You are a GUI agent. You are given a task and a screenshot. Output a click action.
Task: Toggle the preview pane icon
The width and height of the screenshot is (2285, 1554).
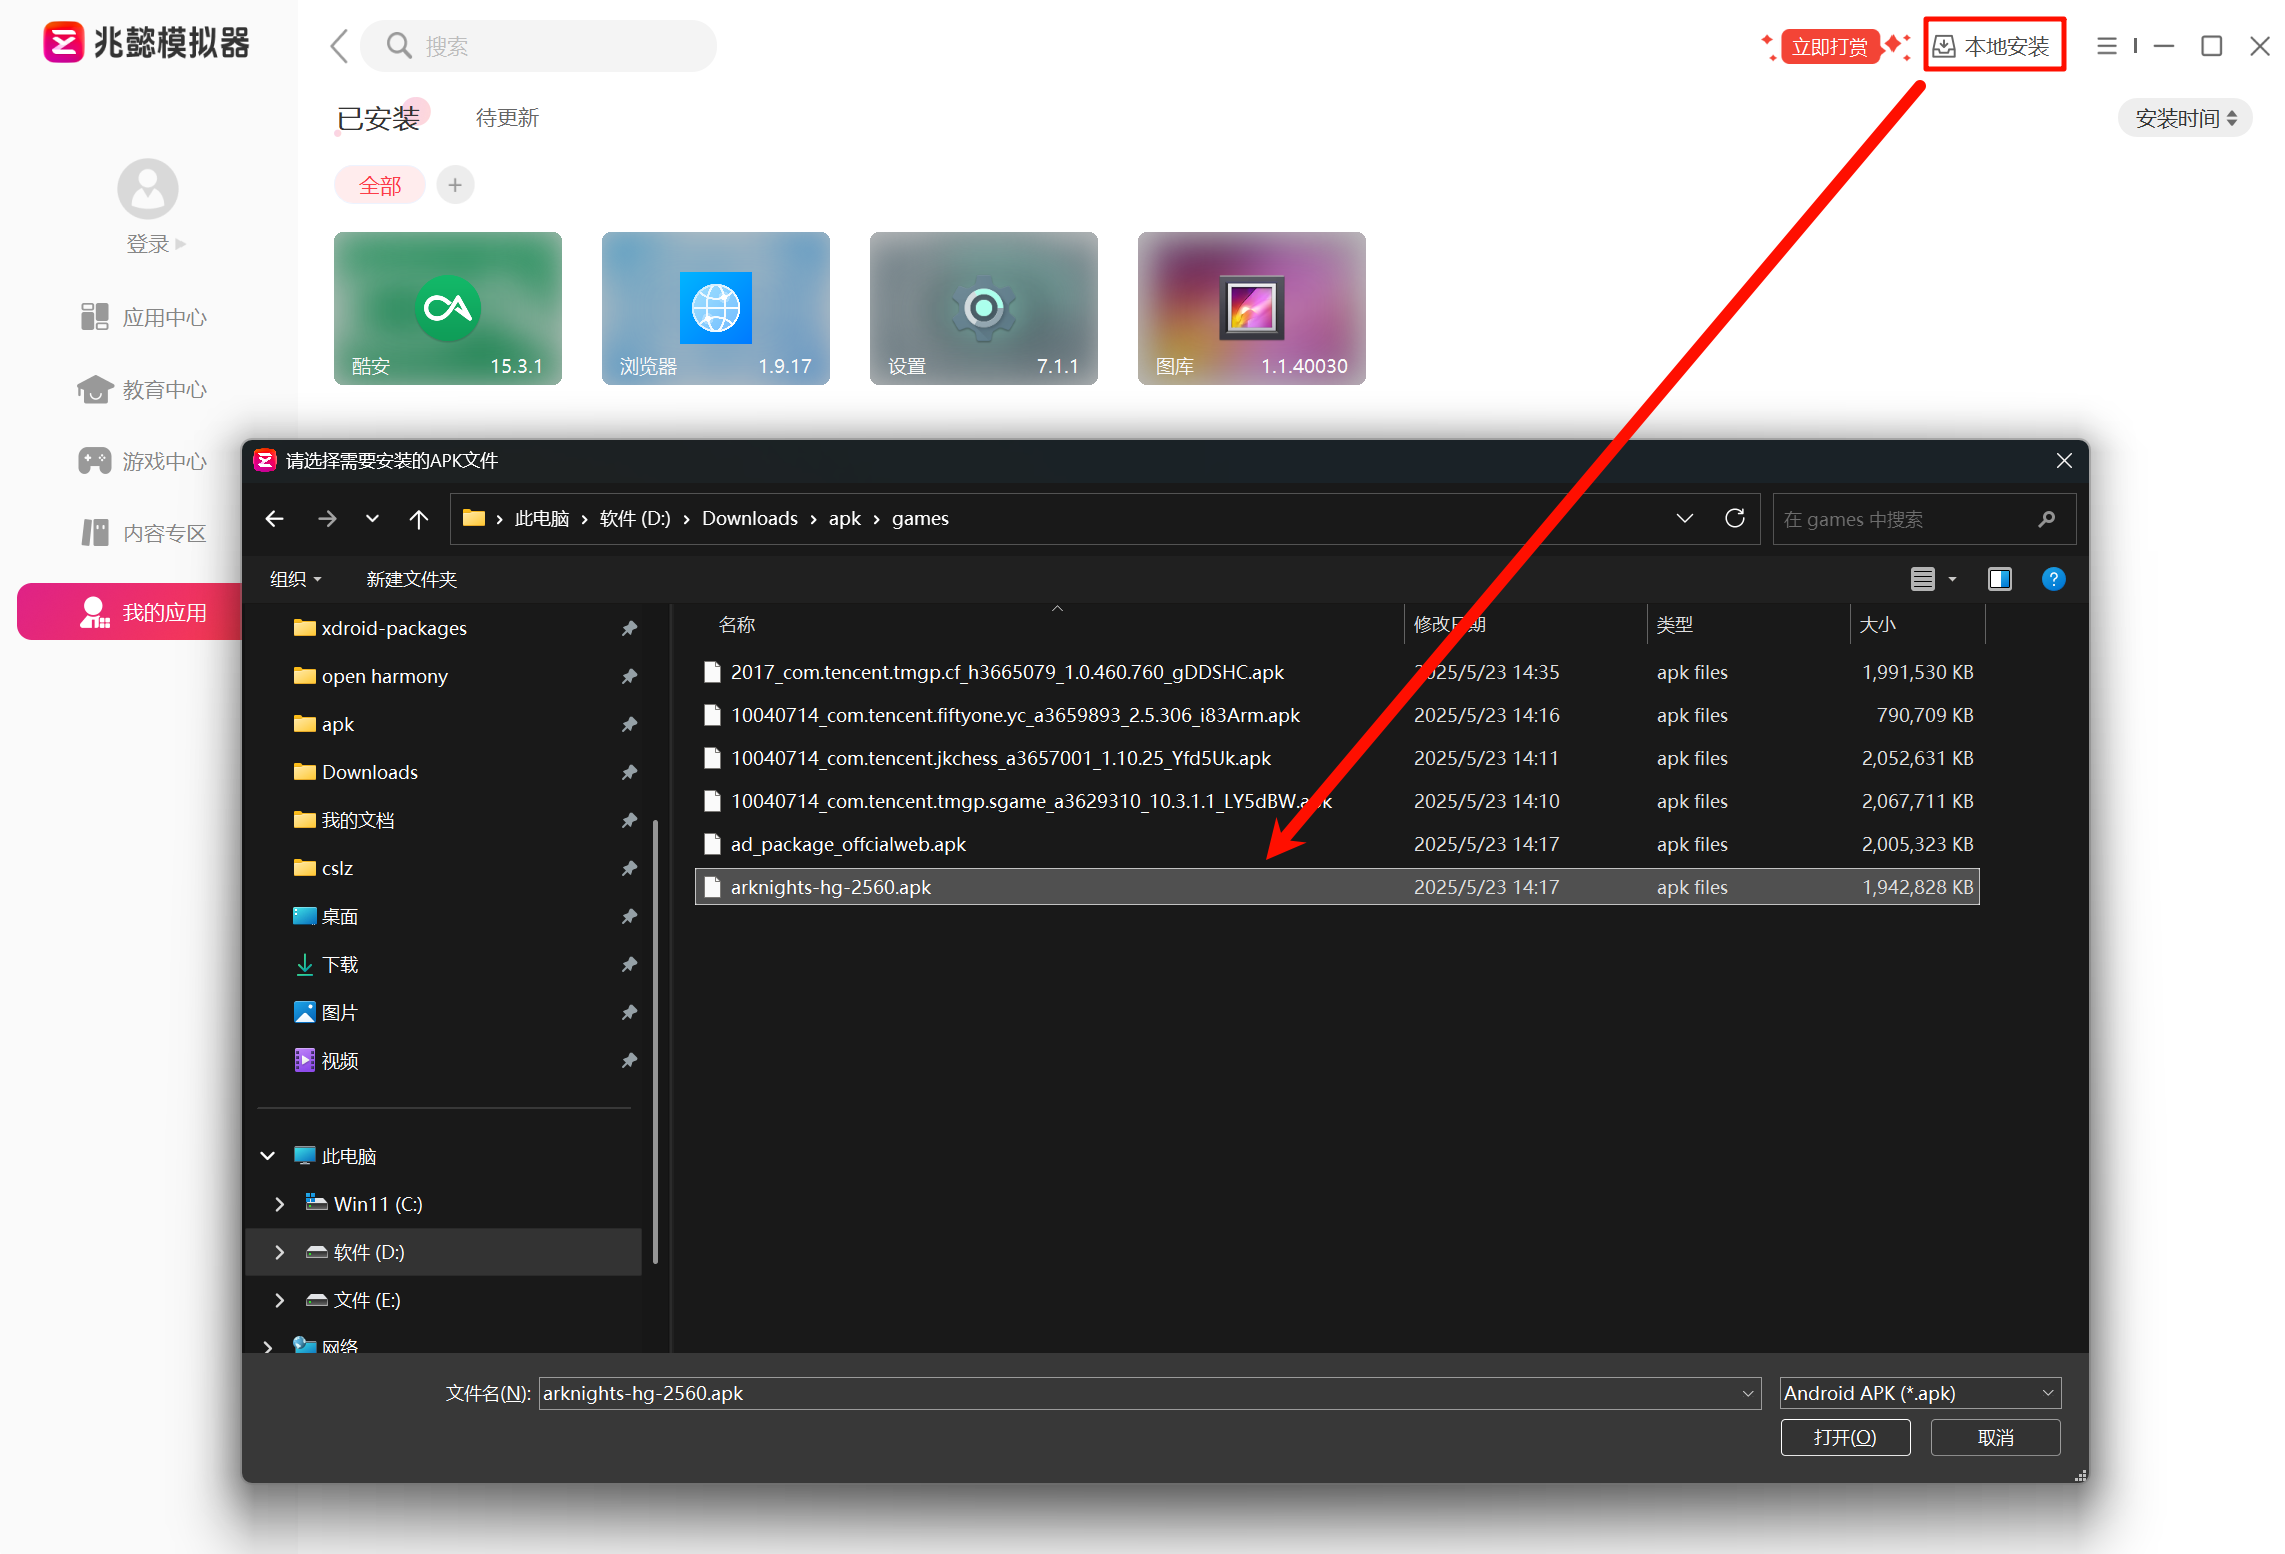click(2000, 579)
